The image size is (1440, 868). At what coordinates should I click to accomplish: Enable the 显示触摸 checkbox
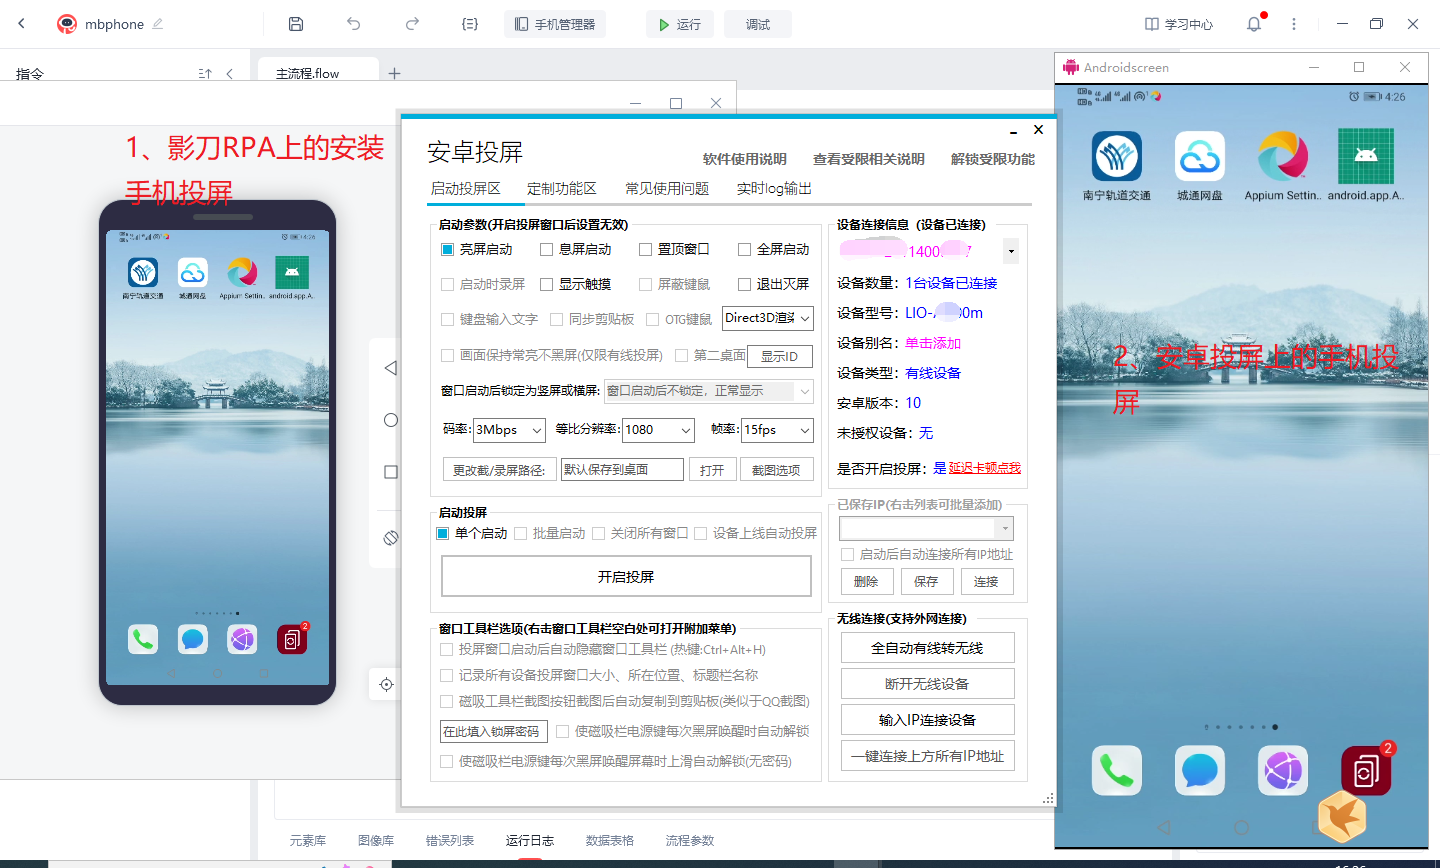click(546, 284)
